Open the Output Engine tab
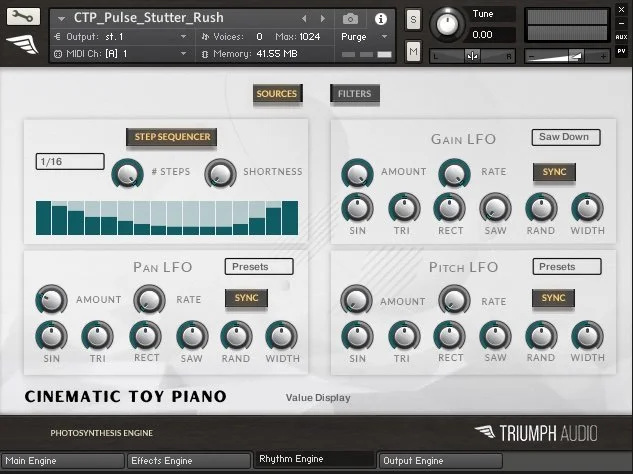Viewport: 633px width, 474px height. pos(440,461)
